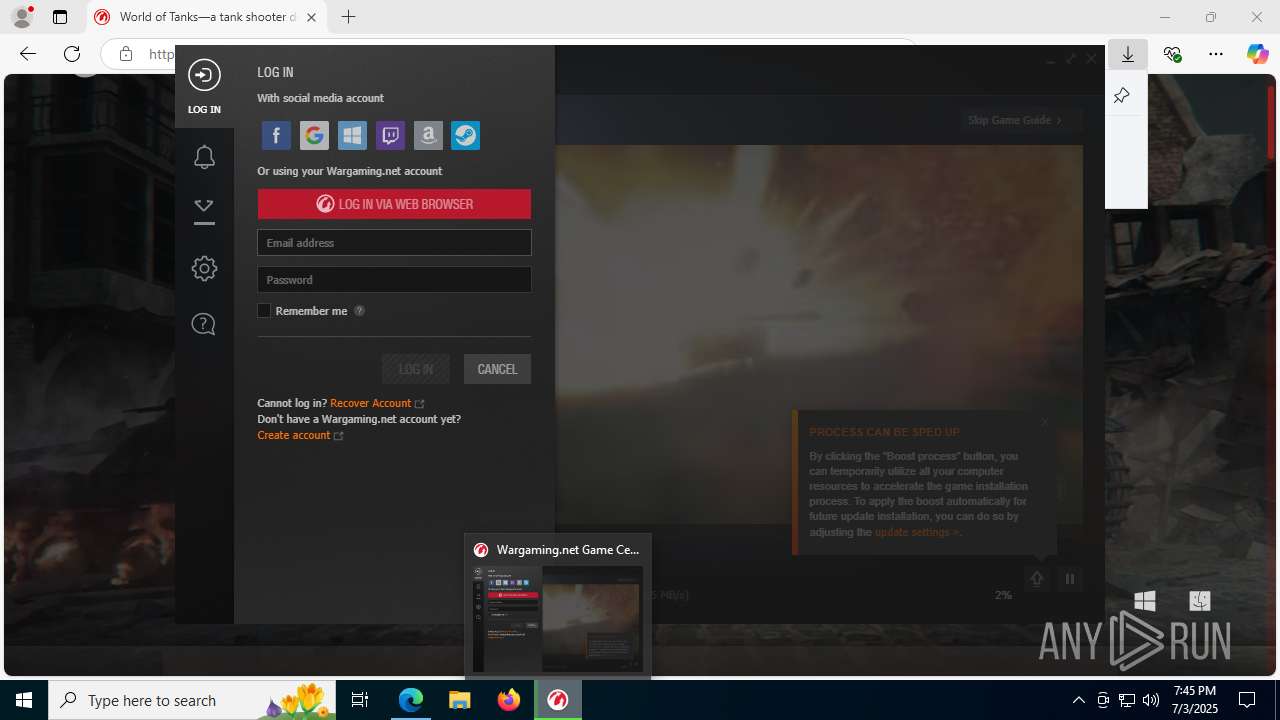Open the Edge profile avatar
This screenshot has width=1280, height=720.
(22, 17)
